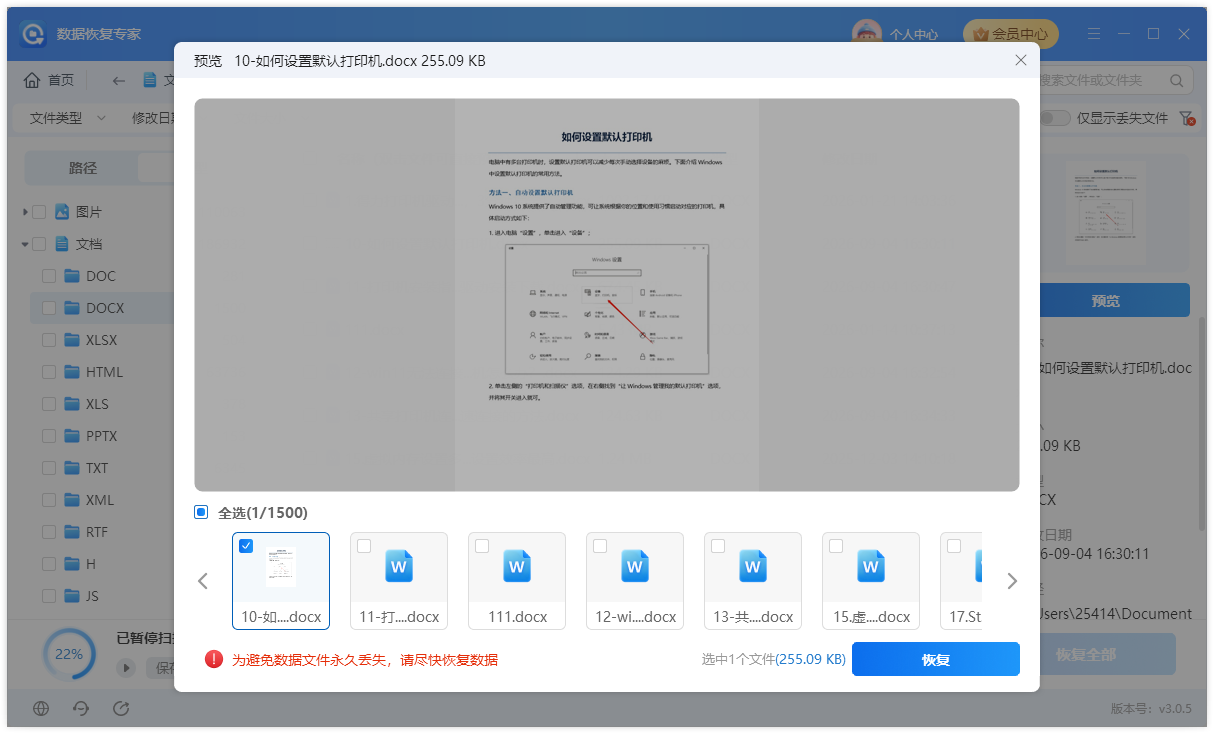This screenshot has width=1214, height=734.
Task: Toggle the 全选 select-all checkbox
Action: 201,512
